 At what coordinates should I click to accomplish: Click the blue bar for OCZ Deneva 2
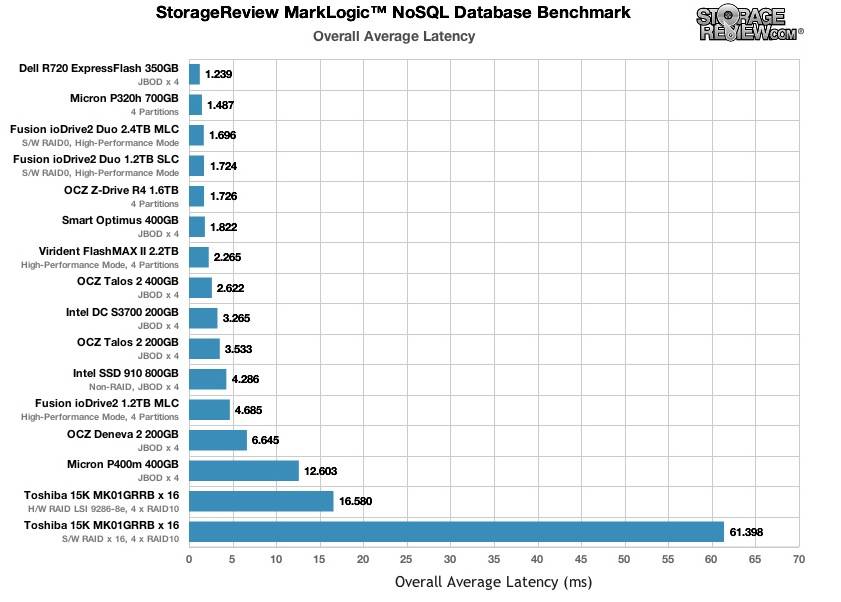[x=218, y=440]
